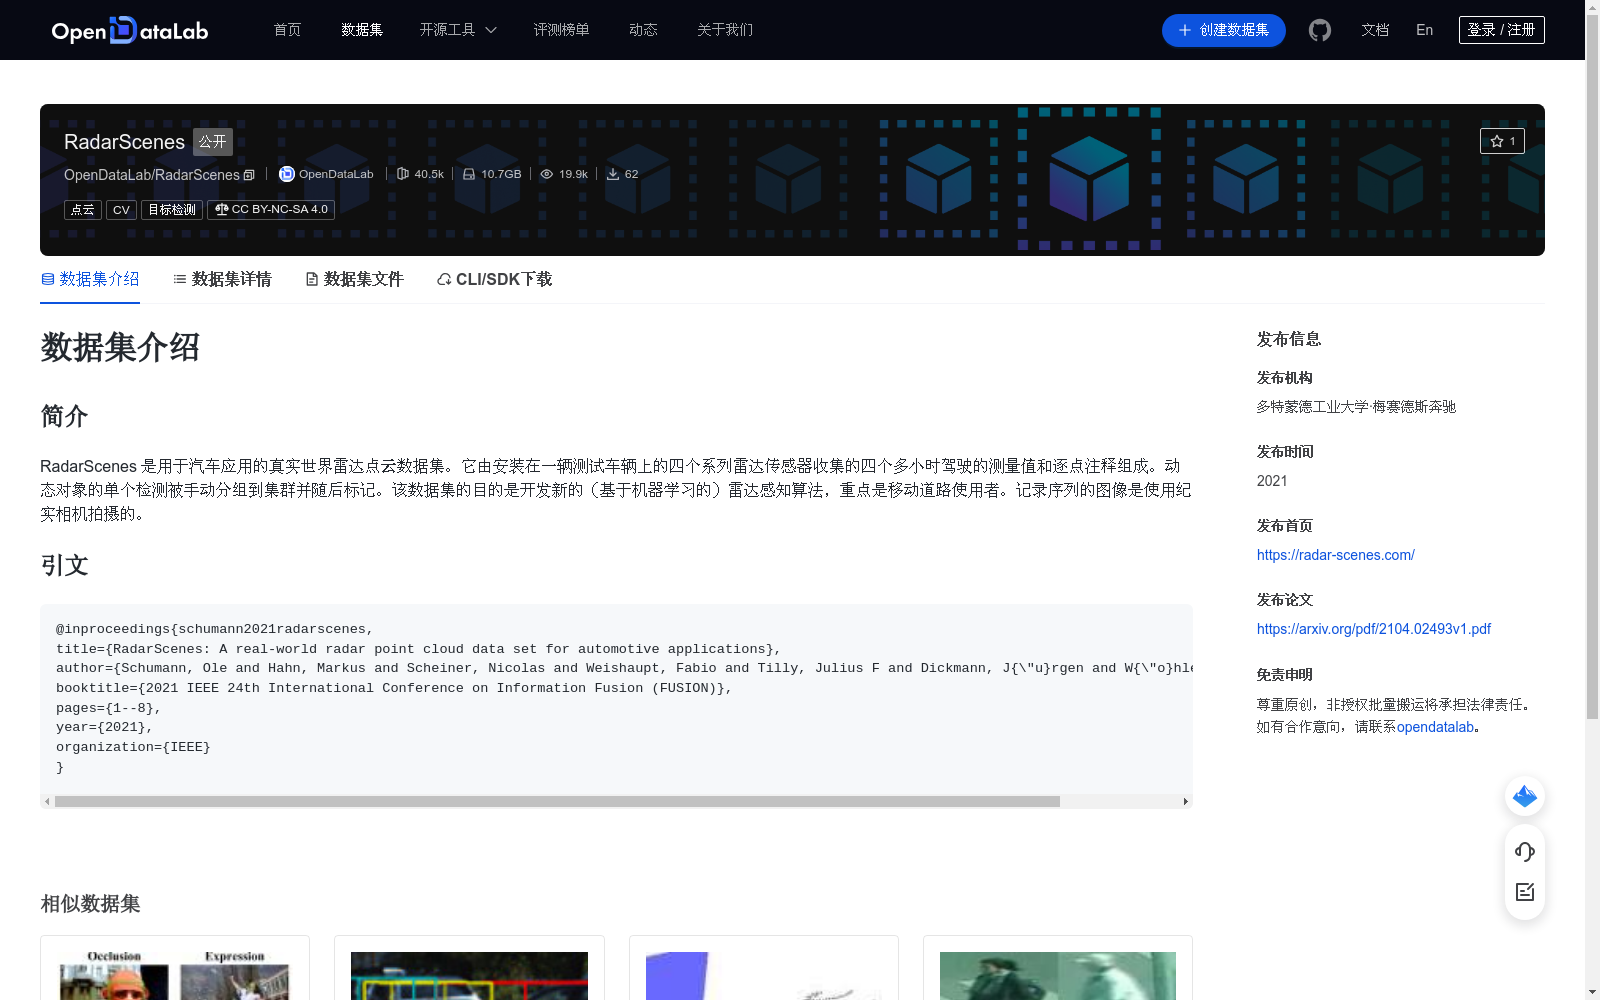
Task: Switch to the 数据集详情 tab
Action: (222, 279)
